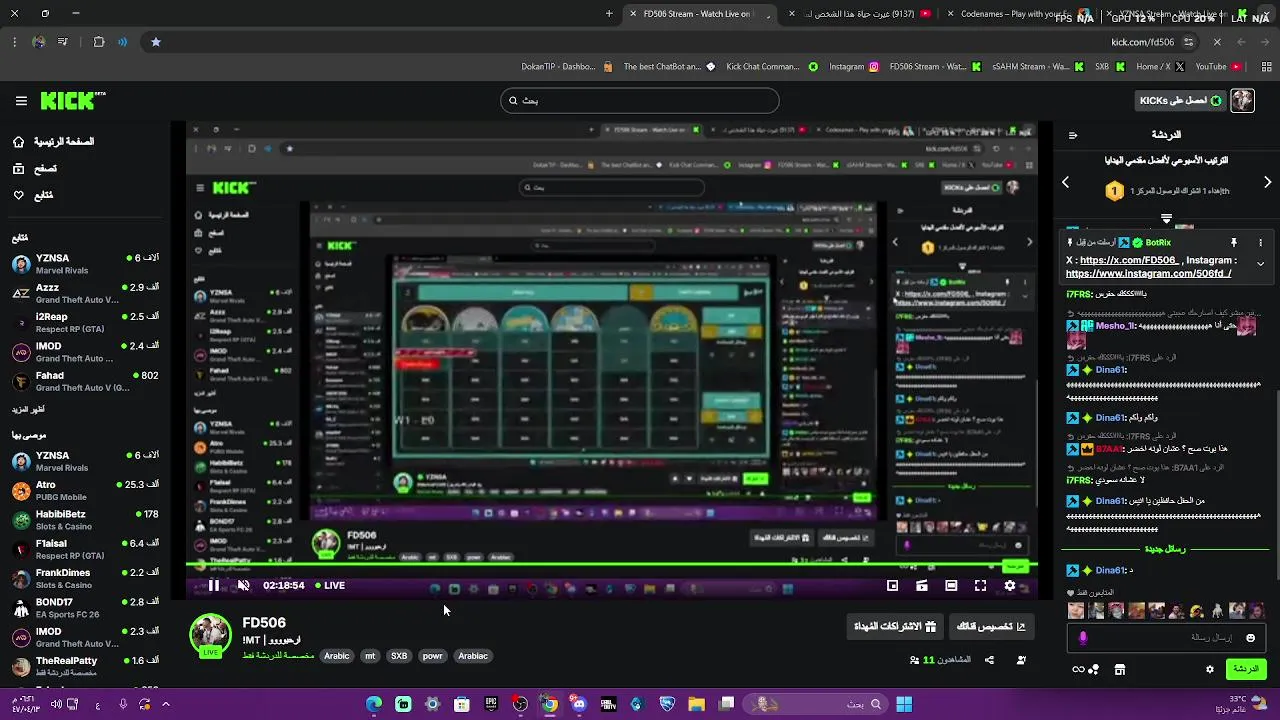This screenshot has height=720, width=1280.
Task: Open pinned message options menu
Action: tap(1260, 243)
